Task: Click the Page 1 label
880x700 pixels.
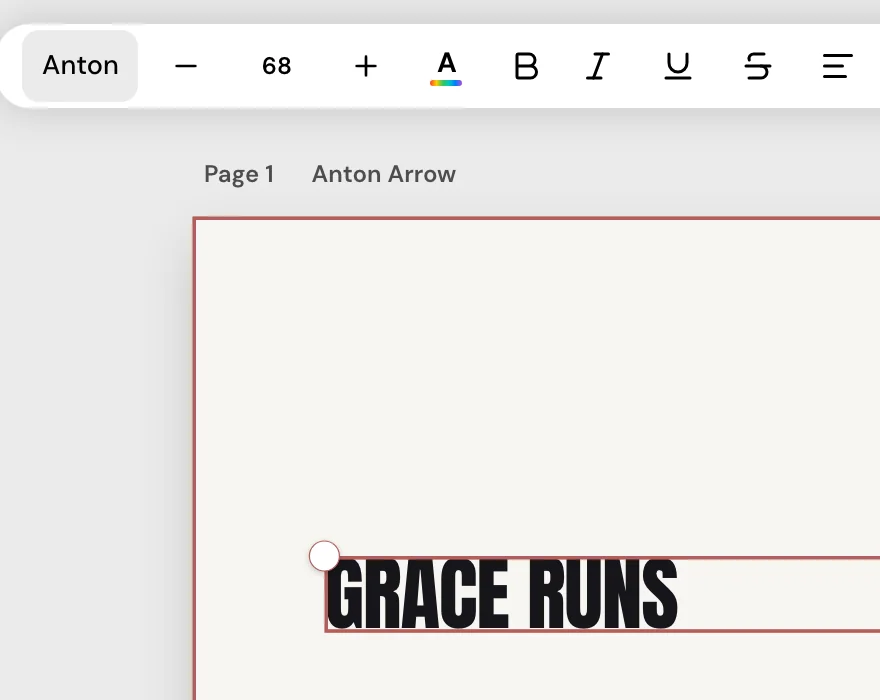Action: [x=239, y=174]
